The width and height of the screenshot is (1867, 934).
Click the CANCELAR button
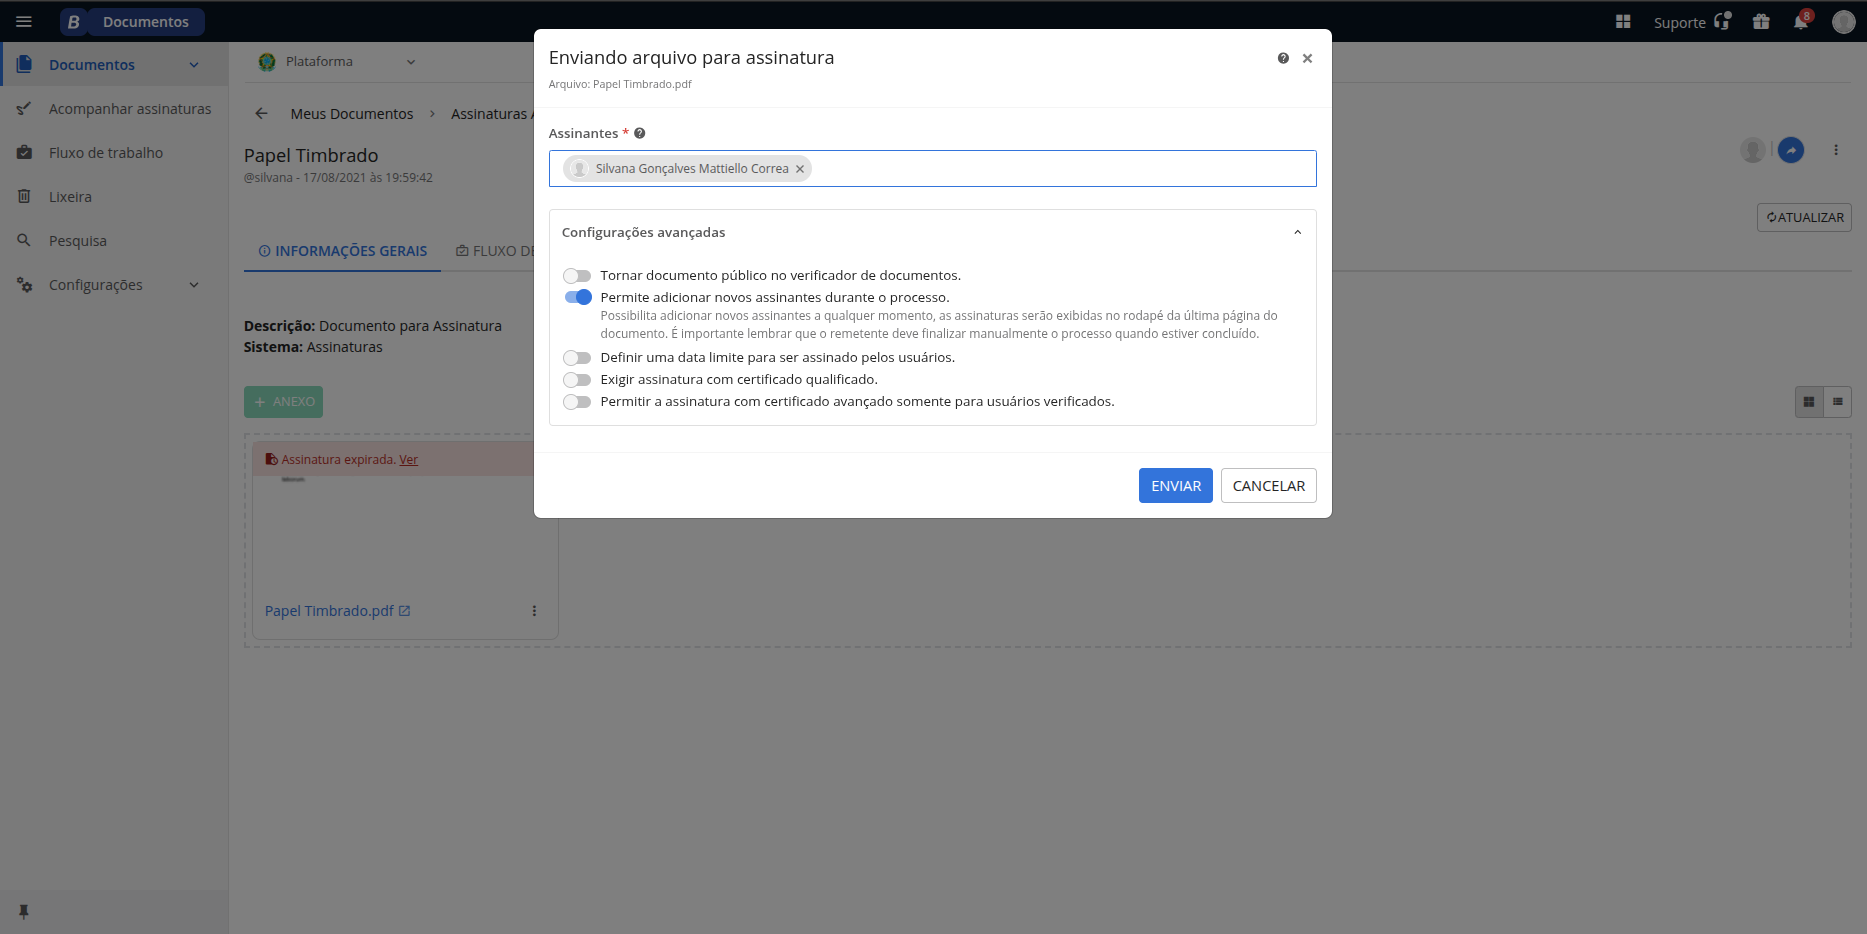click(x=1268, y=486)
